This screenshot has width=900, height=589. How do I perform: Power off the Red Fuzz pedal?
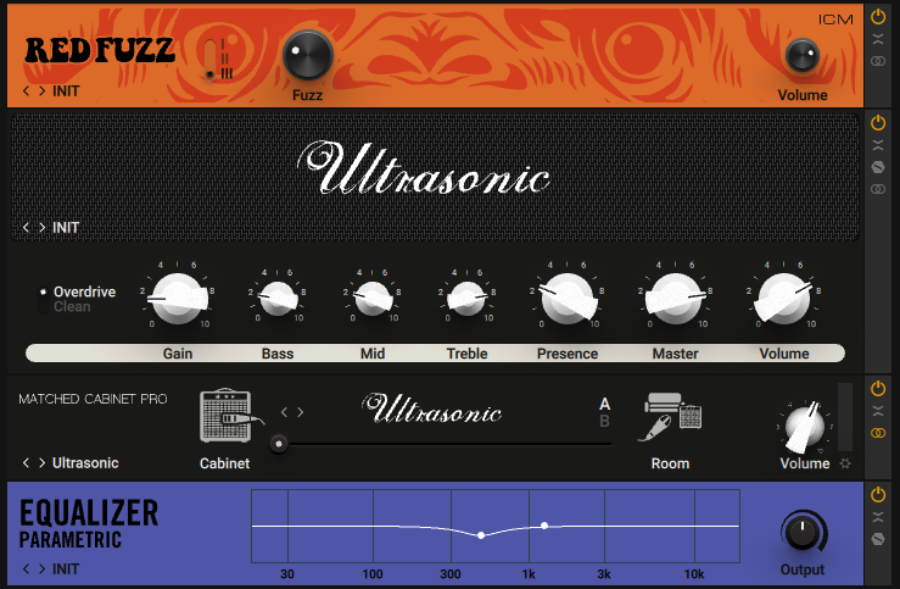876,16
